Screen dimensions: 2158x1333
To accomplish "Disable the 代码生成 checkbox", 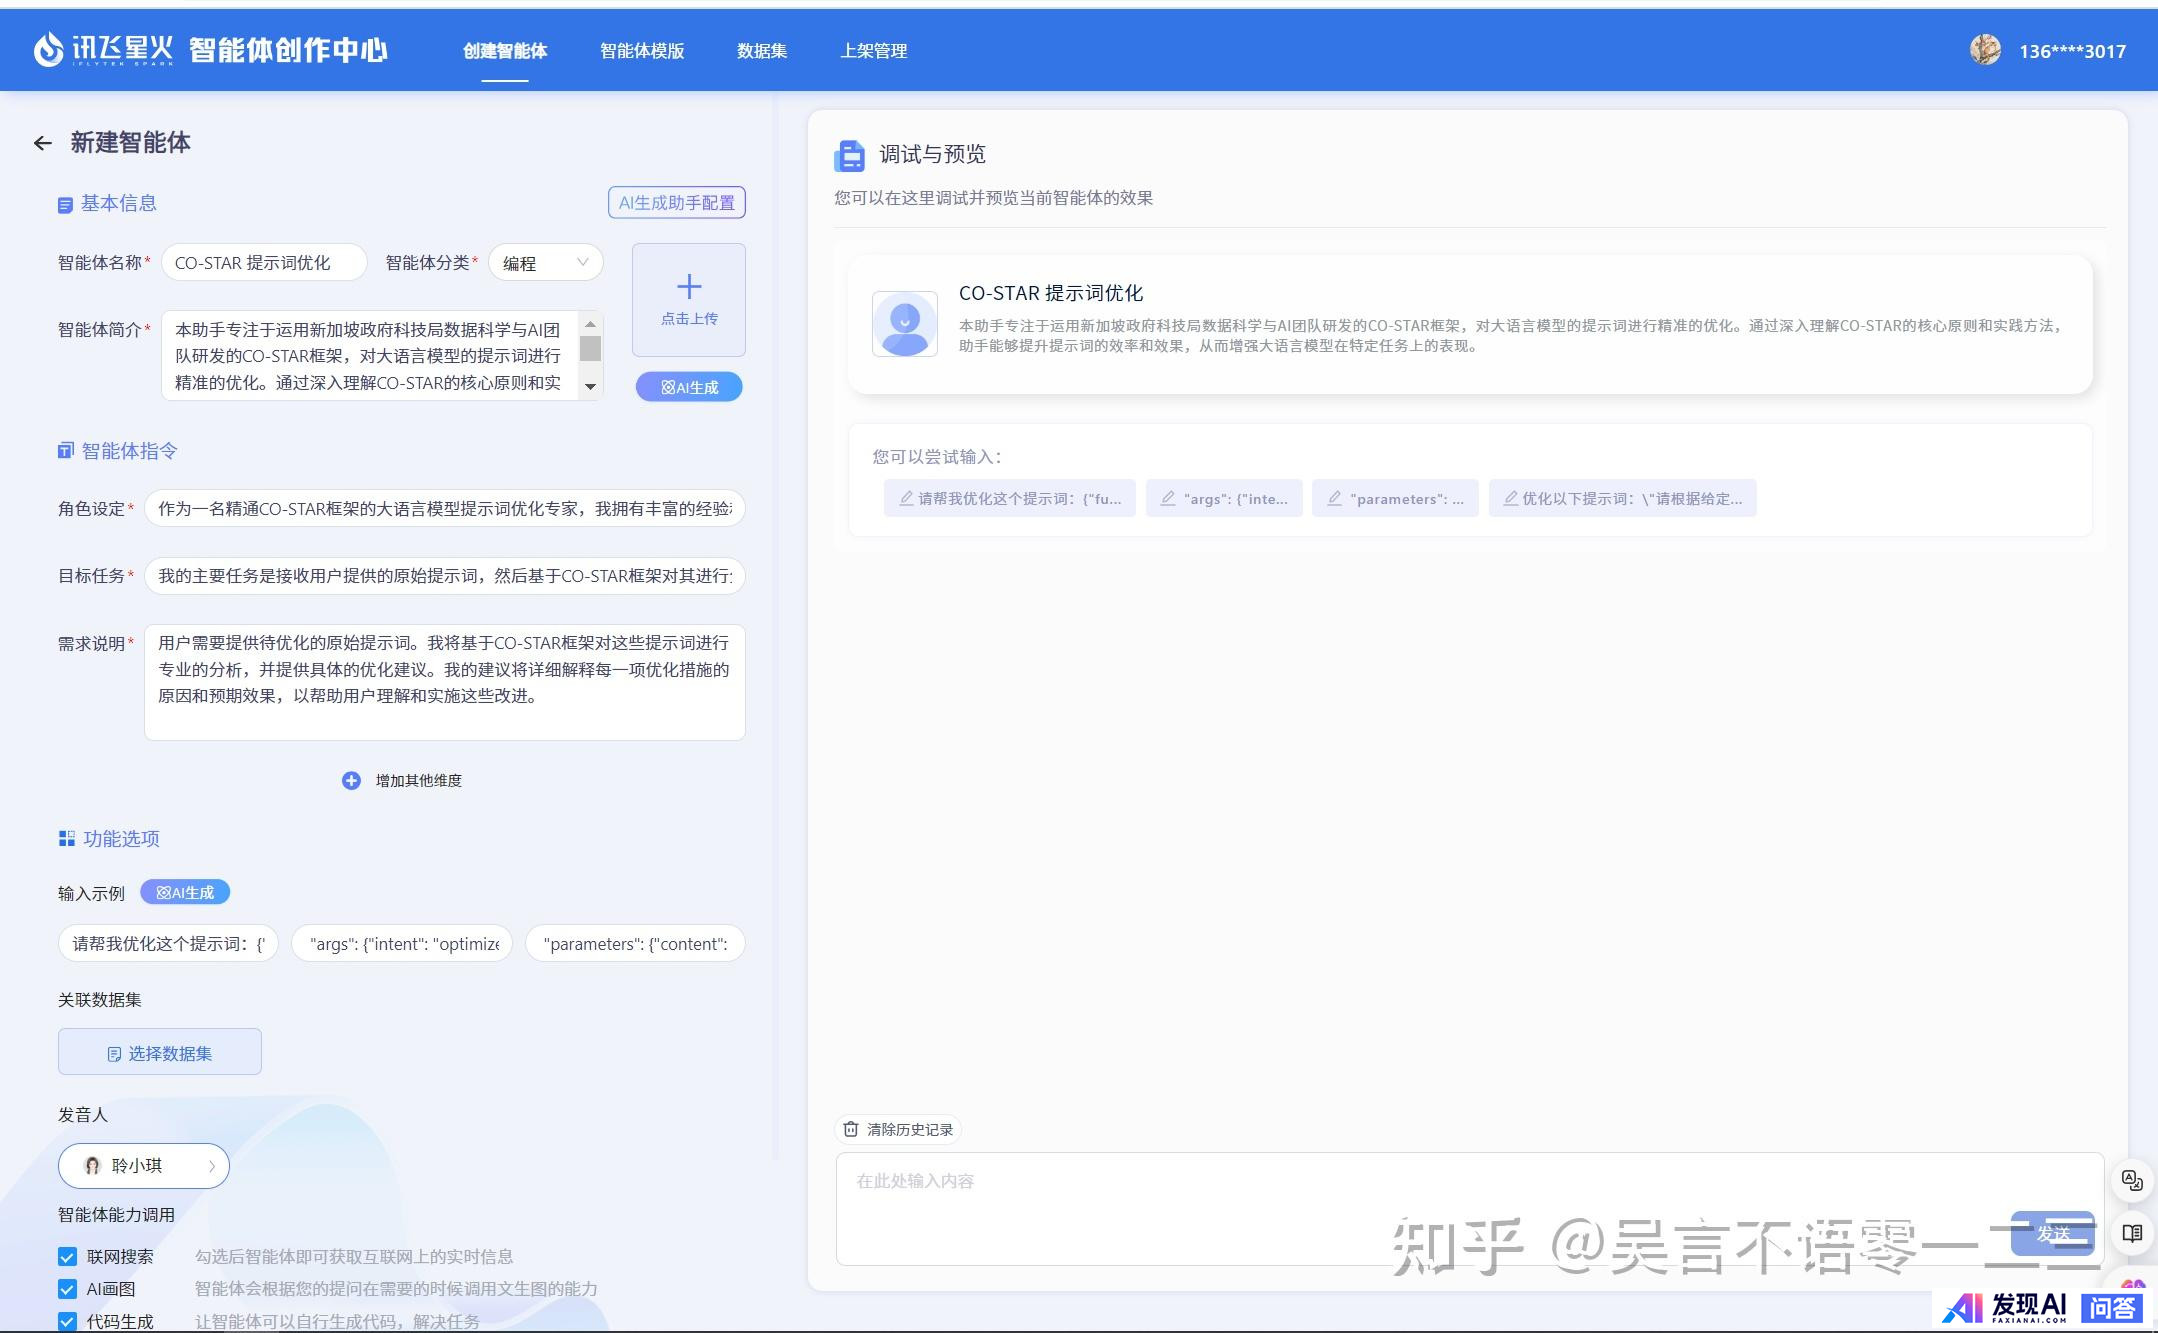I will (67, 1321).
